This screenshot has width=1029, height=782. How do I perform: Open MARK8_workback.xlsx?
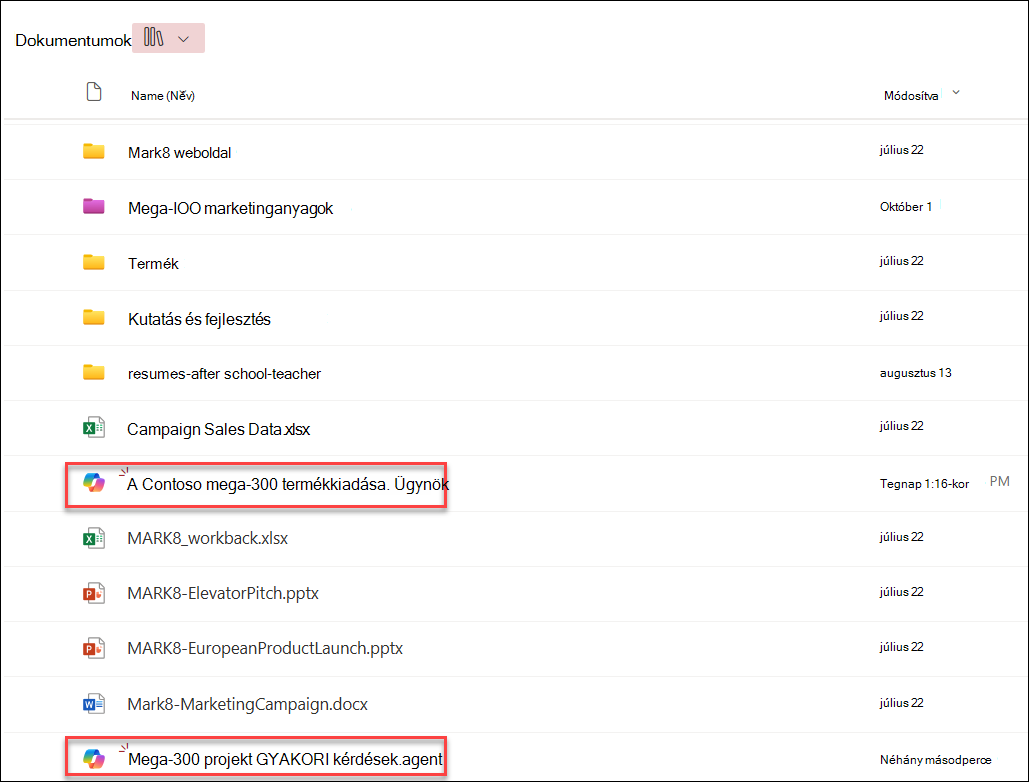207,539
